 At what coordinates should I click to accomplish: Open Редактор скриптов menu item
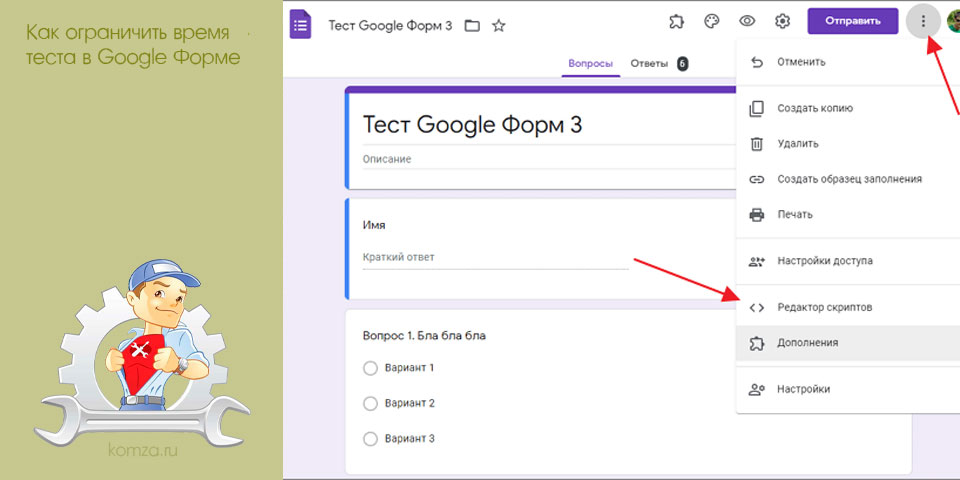tap(848, 307)
